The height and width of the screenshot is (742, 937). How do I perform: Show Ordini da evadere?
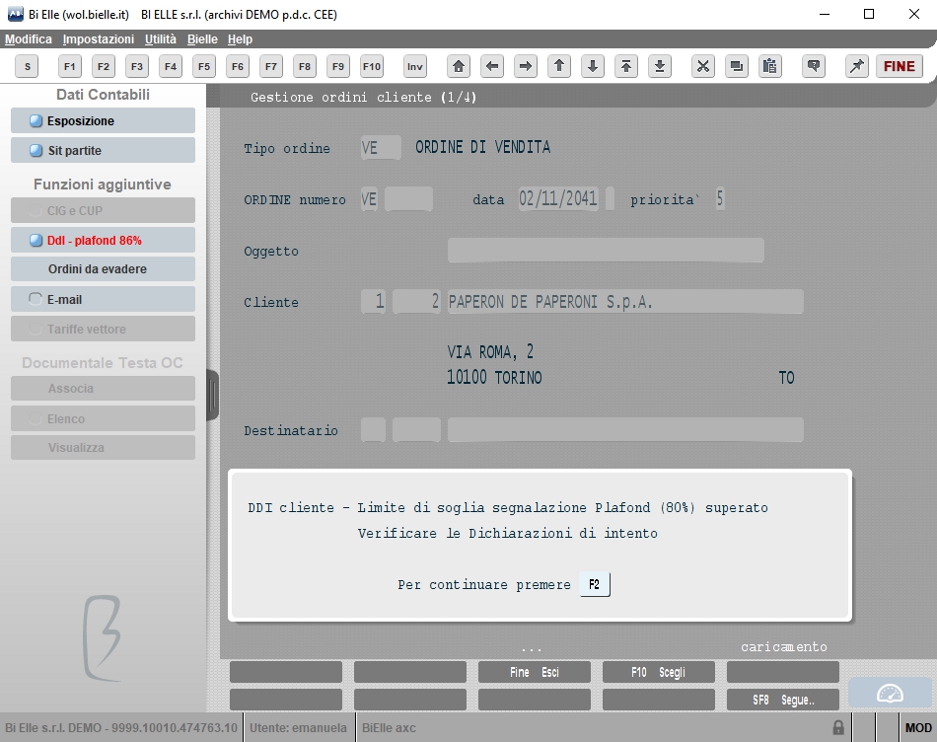pos(103,269)
